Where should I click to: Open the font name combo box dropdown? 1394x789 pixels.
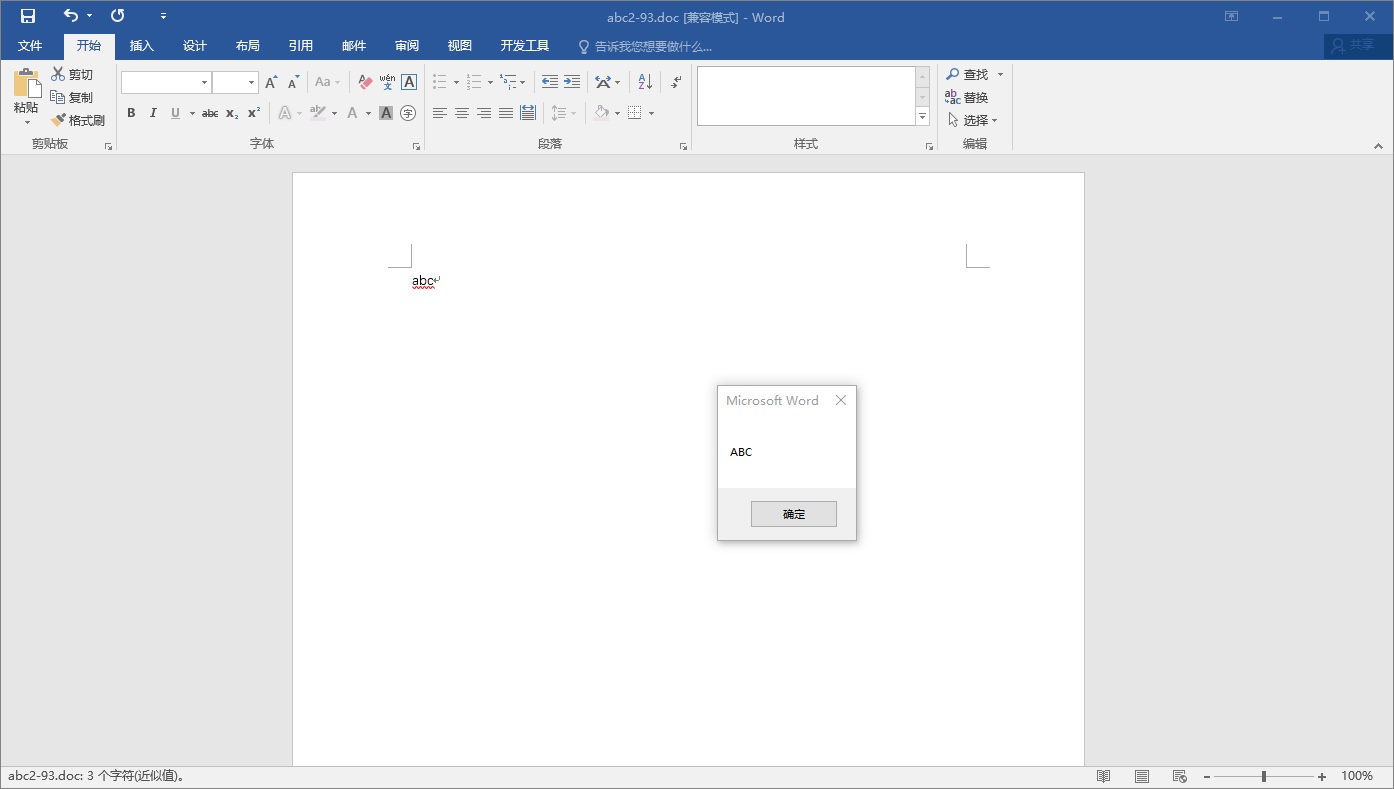click(x=205, y=83)
